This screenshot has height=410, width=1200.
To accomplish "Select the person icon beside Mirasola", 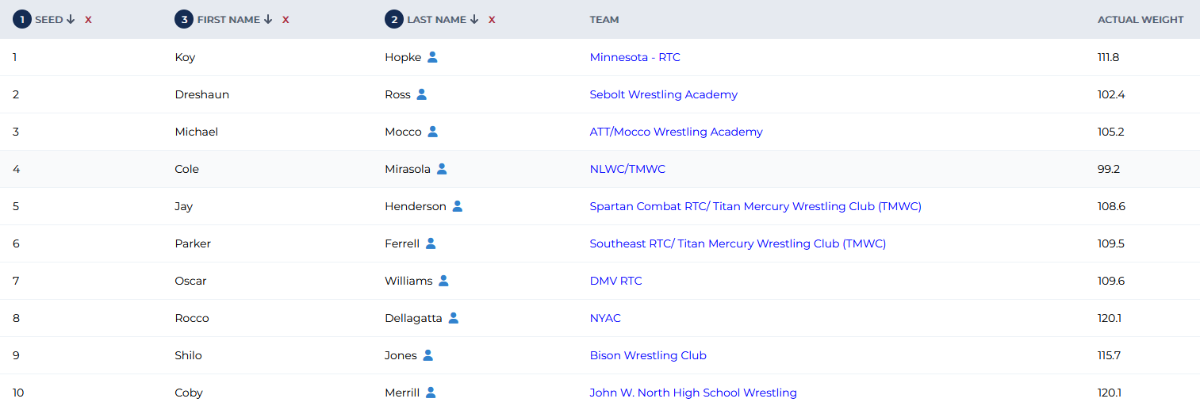I will click(442, 169).
